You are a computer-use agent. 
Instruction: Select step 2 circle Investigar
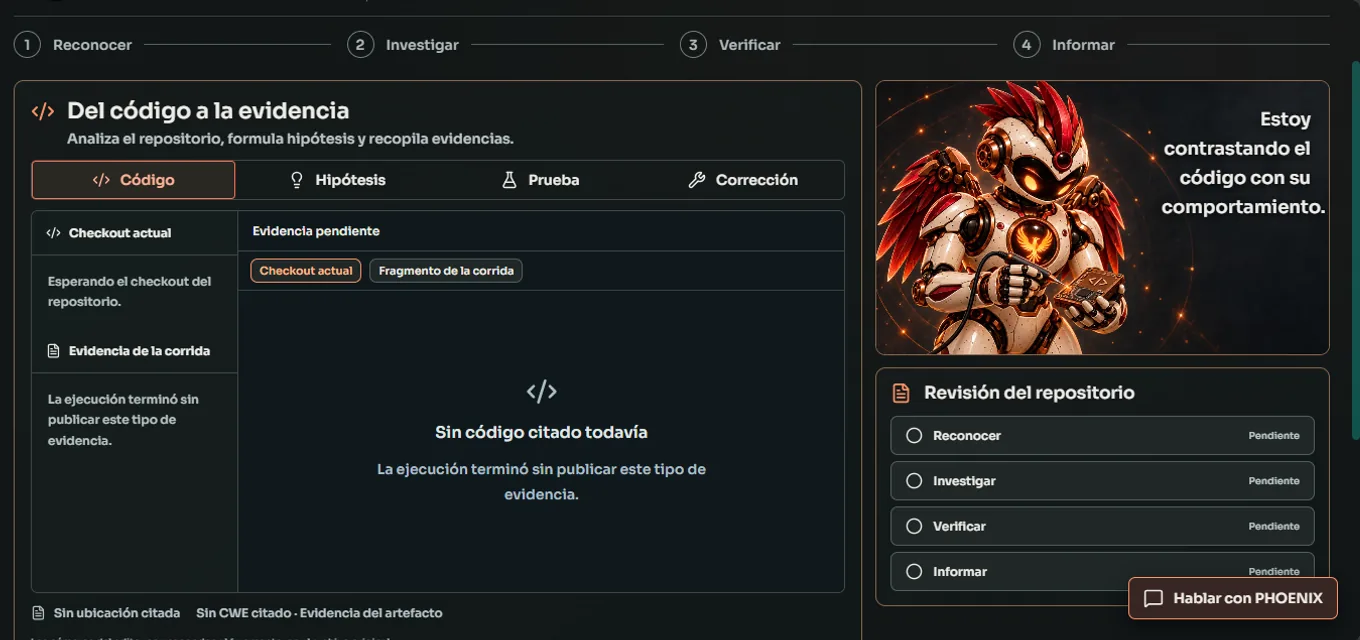click(360, 45)
